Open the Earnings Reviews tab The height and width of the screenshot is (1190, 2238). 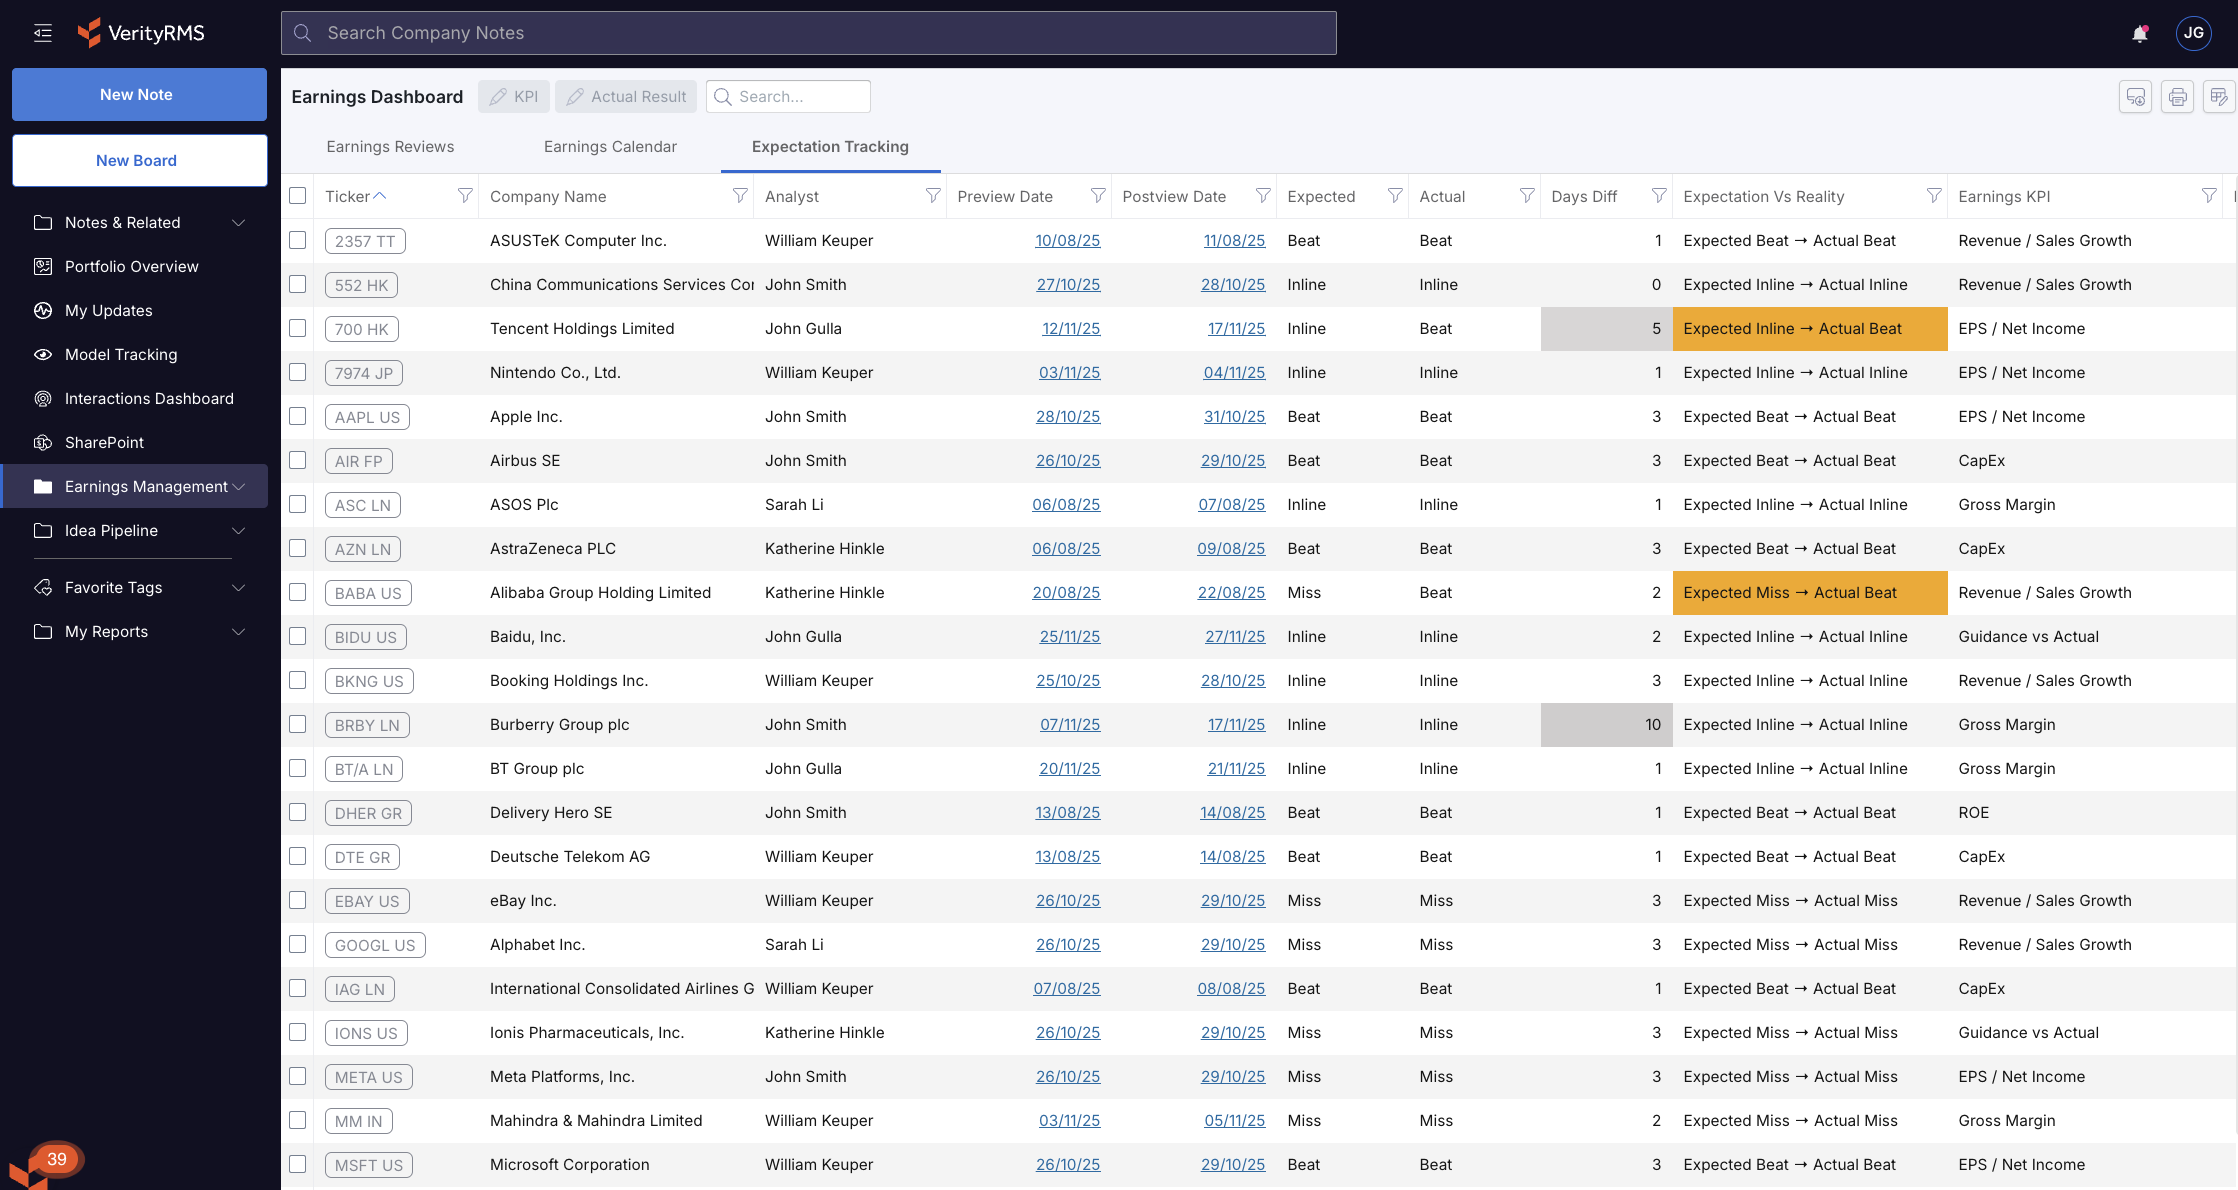[390, 147]
